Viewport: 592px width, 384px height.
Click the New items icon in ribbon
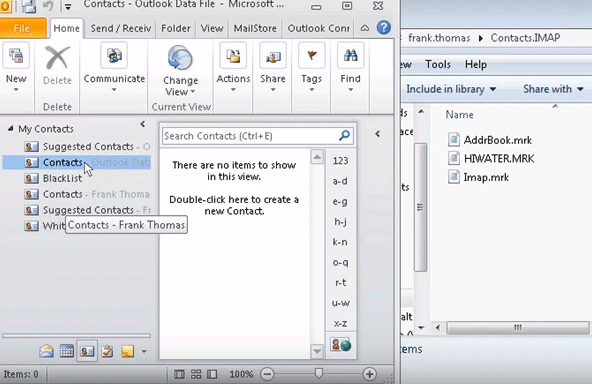coord(16,56)
